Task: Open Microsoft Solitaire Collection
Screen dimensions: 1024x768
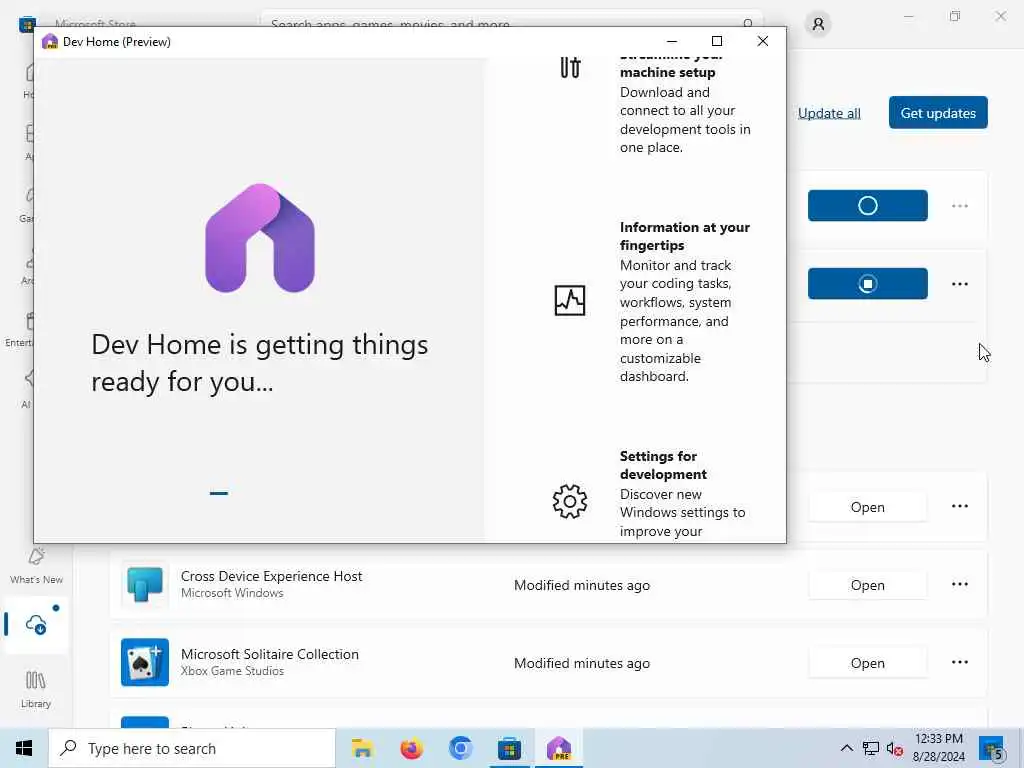Action: coord(867,663)
